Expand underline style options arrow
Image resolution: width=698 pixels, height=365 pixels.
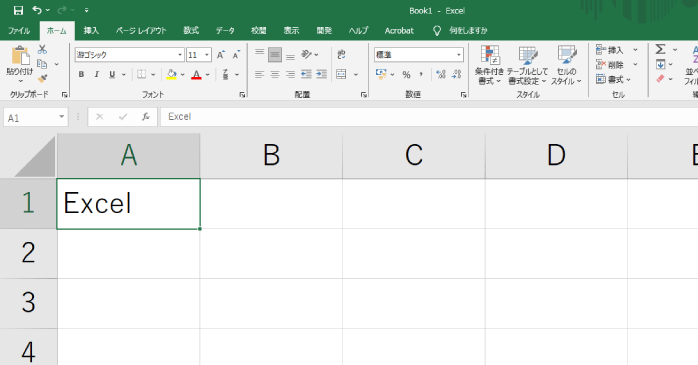124,75
